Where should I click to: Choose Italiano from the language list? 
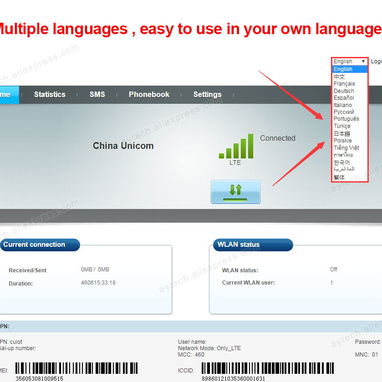coord(343,105)
